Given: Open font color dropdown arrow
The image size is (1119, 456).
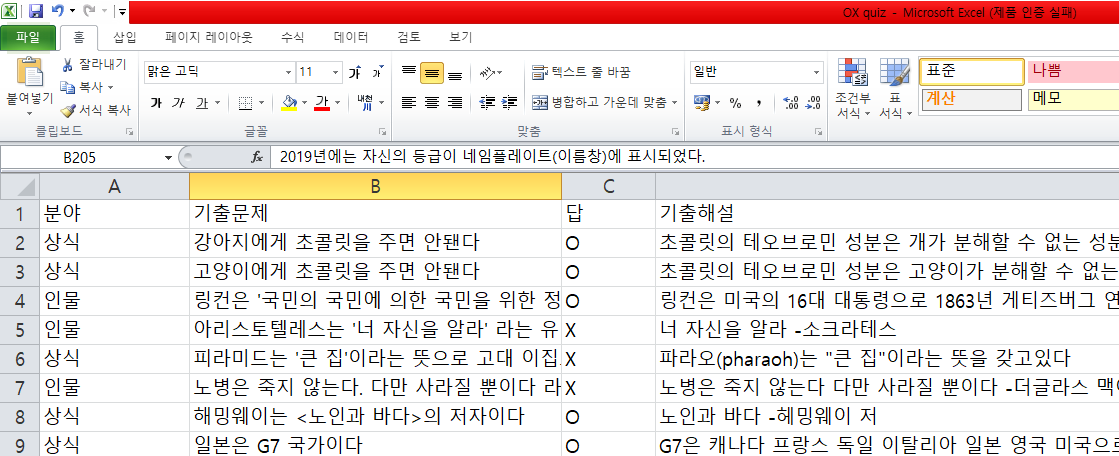Looking at the screenshot, I should (336, 103).
